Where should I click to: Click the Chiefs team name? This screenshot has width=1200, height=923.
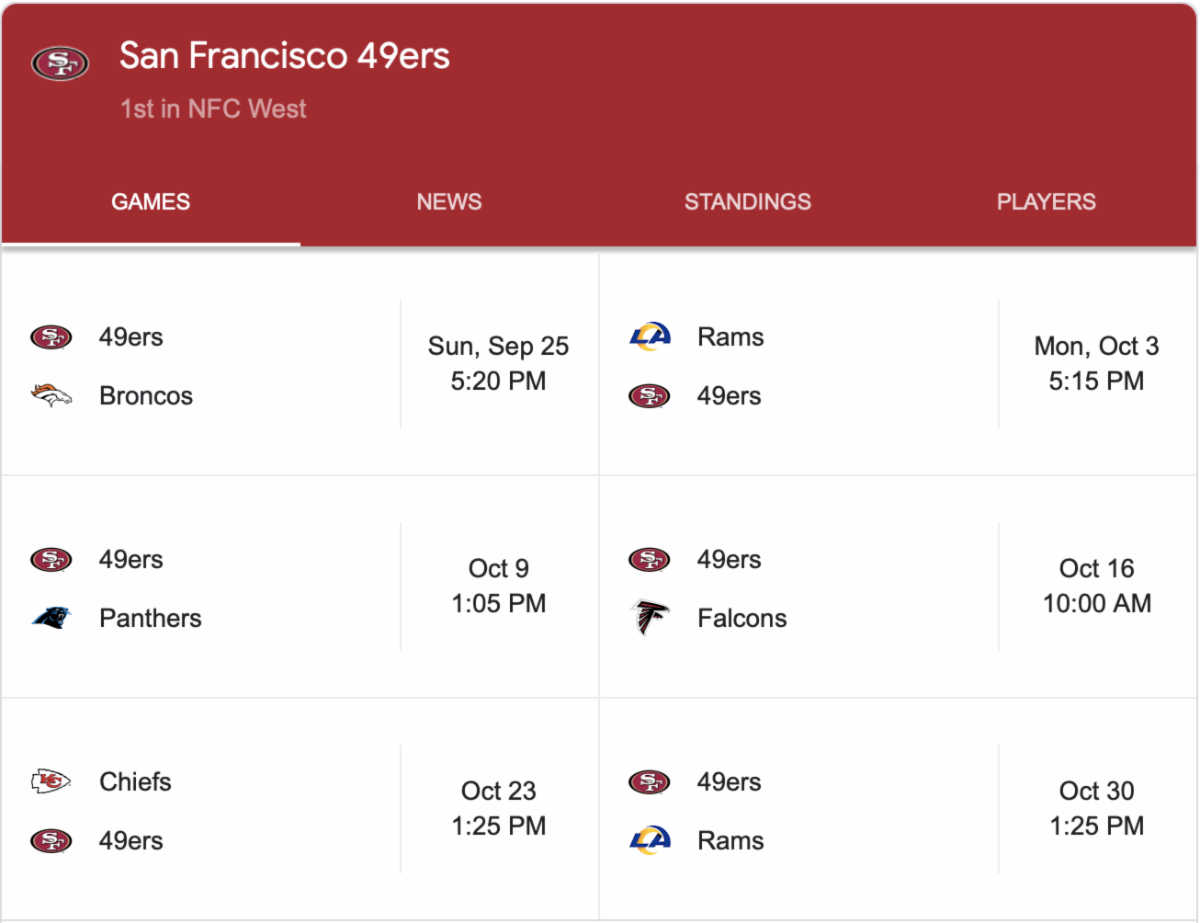(135, 781)
